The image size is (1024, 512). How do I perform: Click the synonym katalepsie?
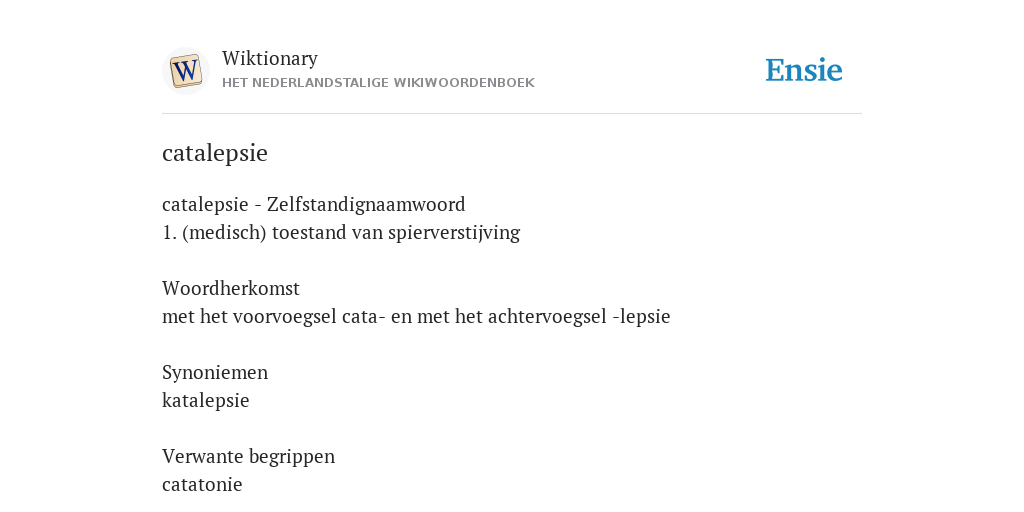pyautogui.click(x=206, y=400)
